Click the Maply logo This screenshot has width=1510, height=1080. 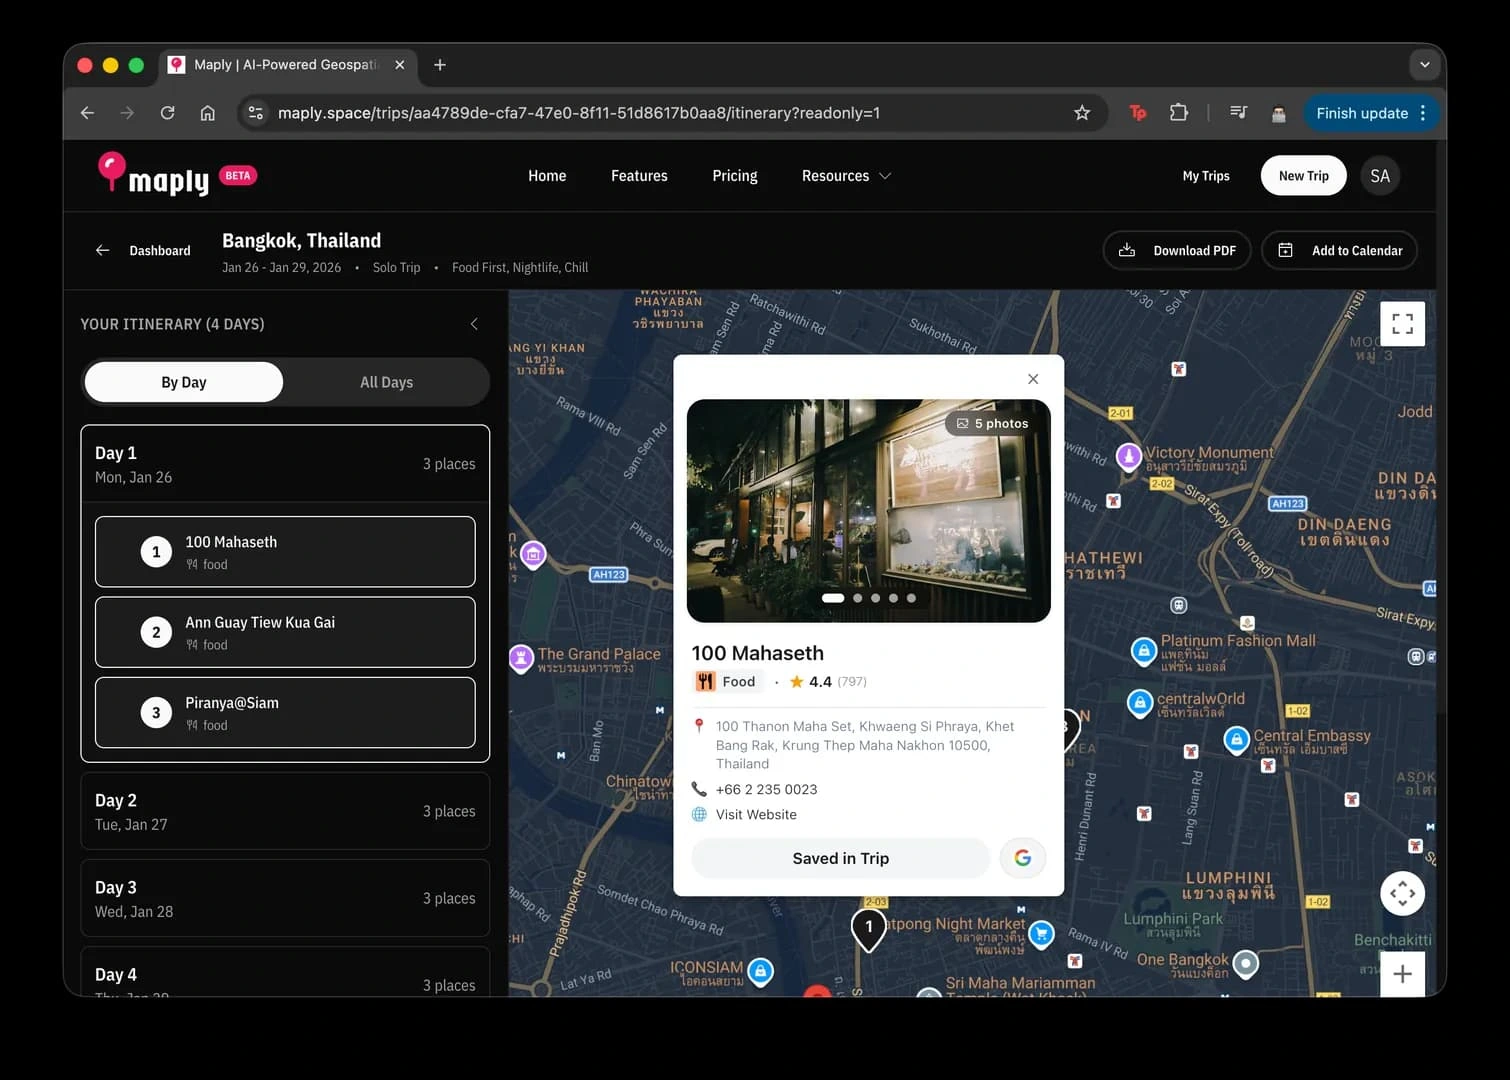click(x=154, y=175)
